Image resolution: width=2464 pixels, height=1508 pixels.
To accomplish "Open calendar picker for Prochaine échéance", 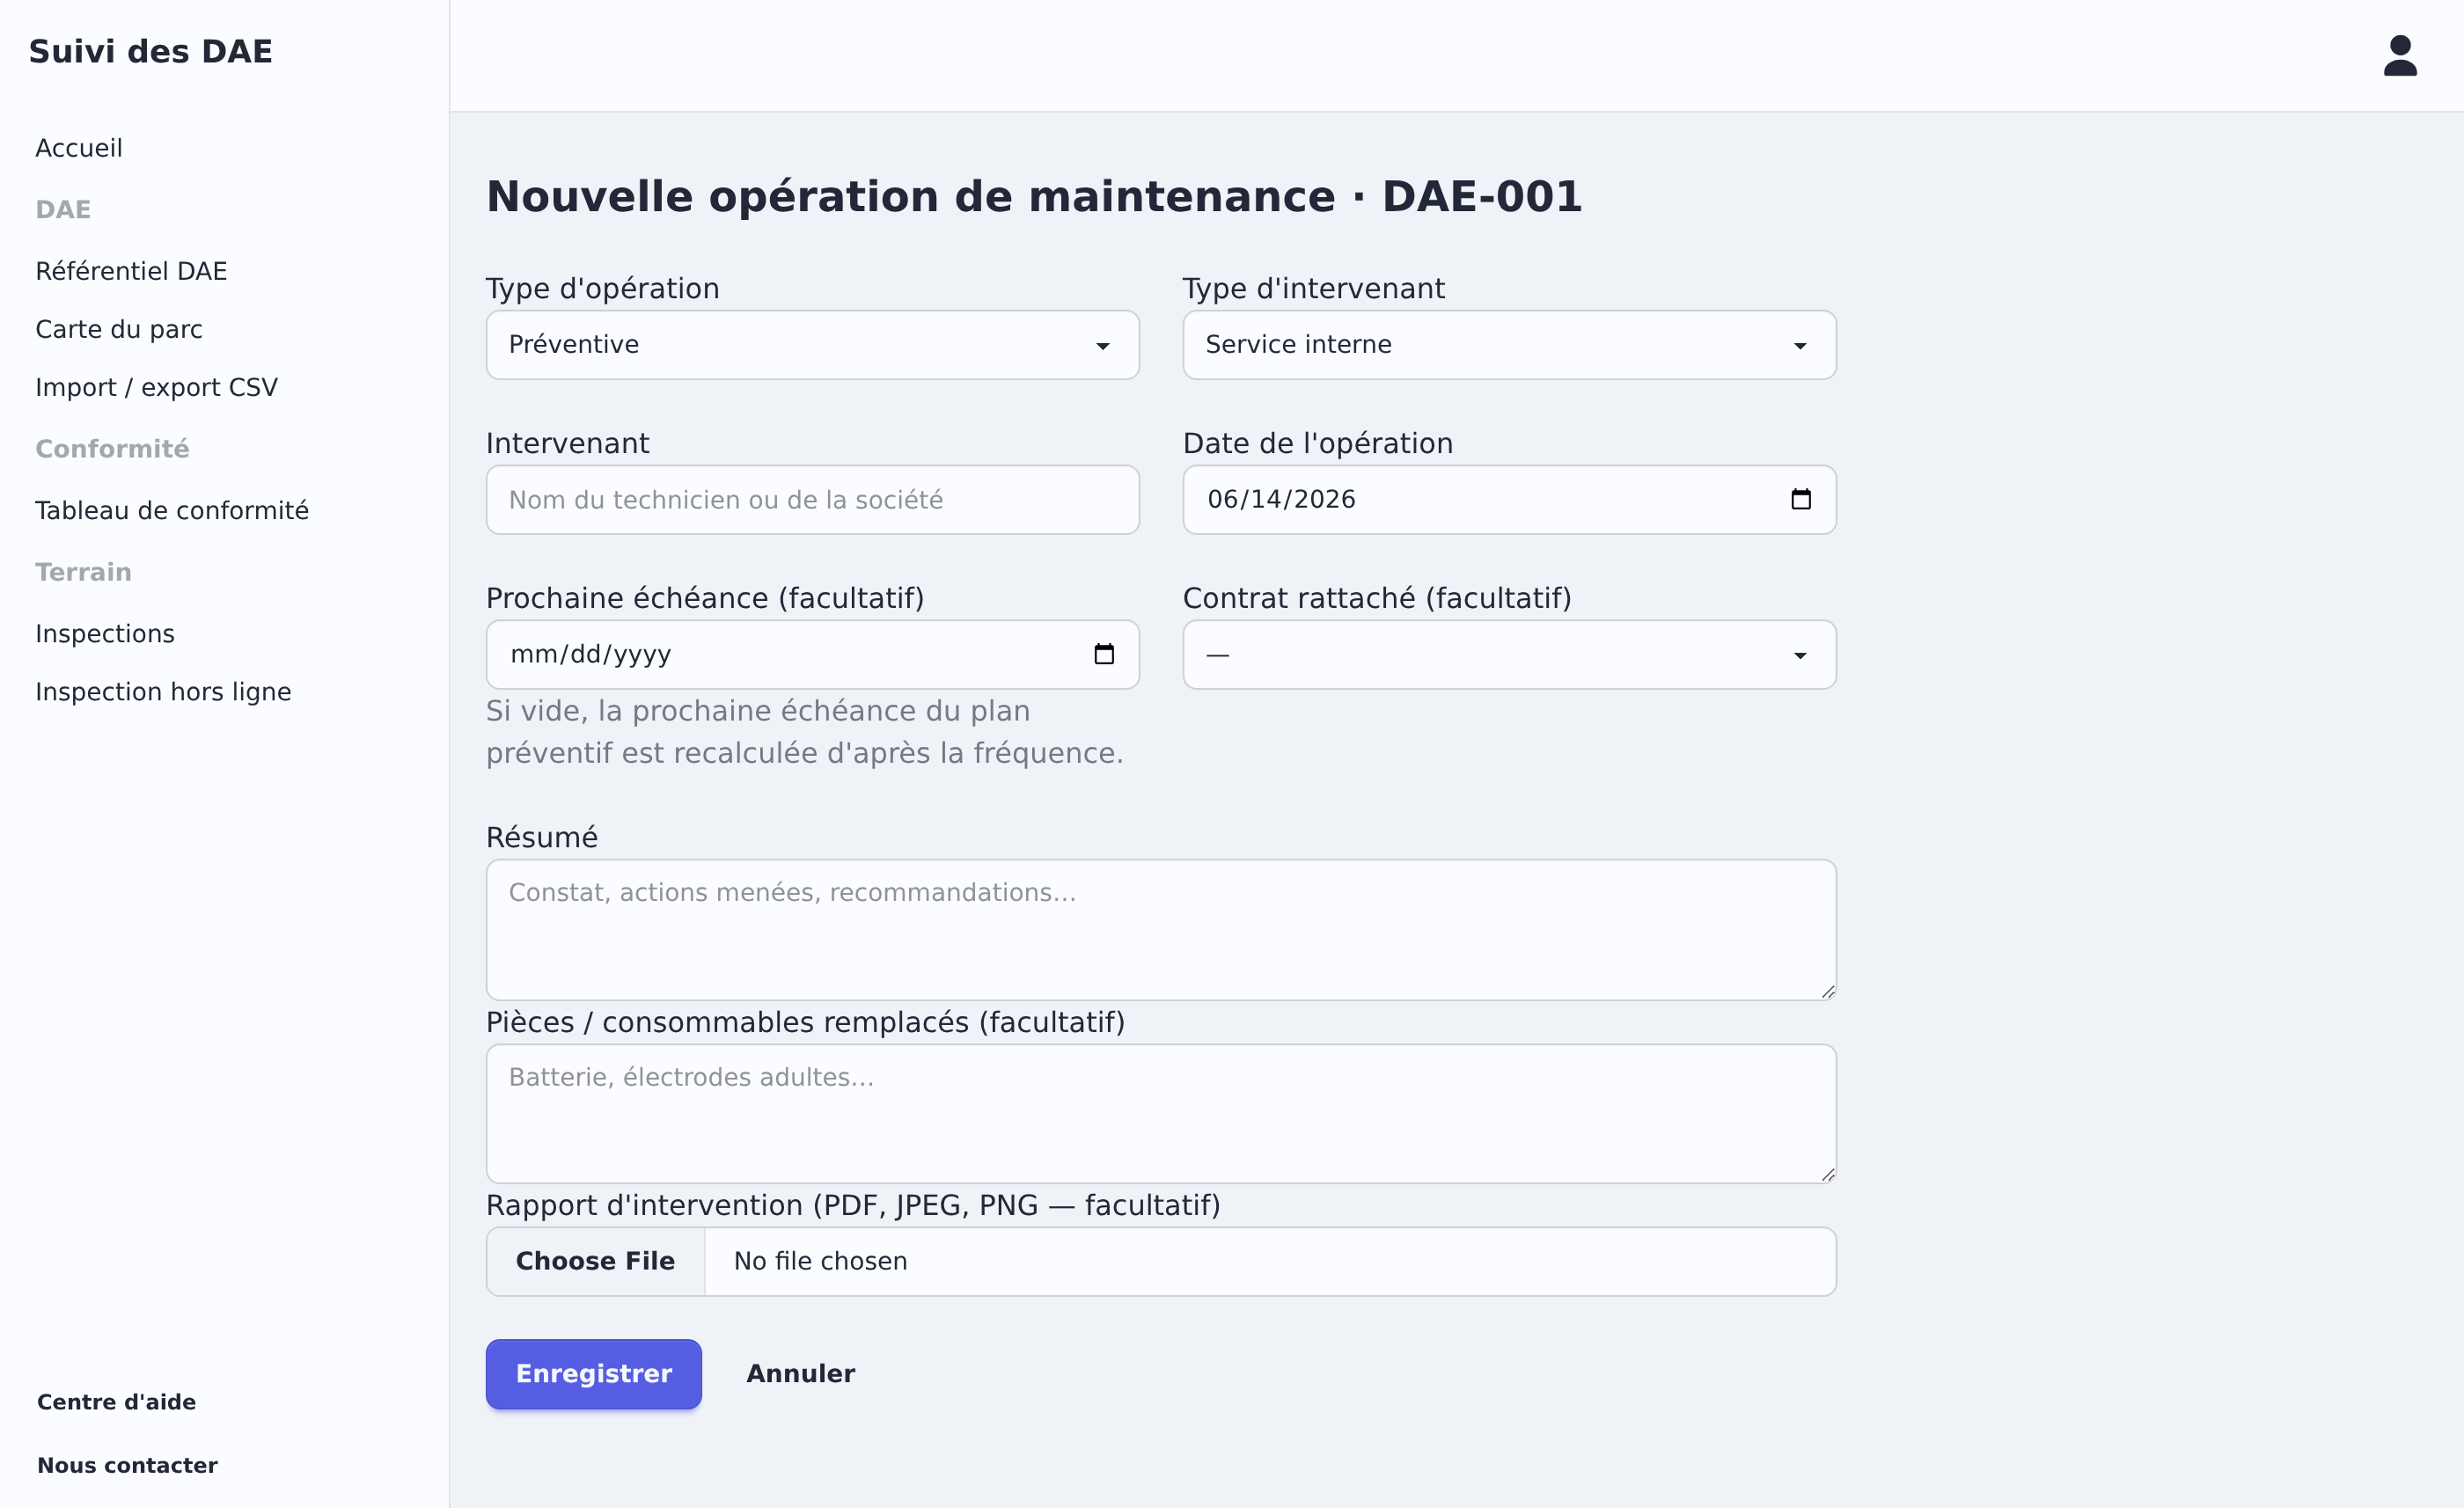I will pyautogui.click(x=1103, y=654).
